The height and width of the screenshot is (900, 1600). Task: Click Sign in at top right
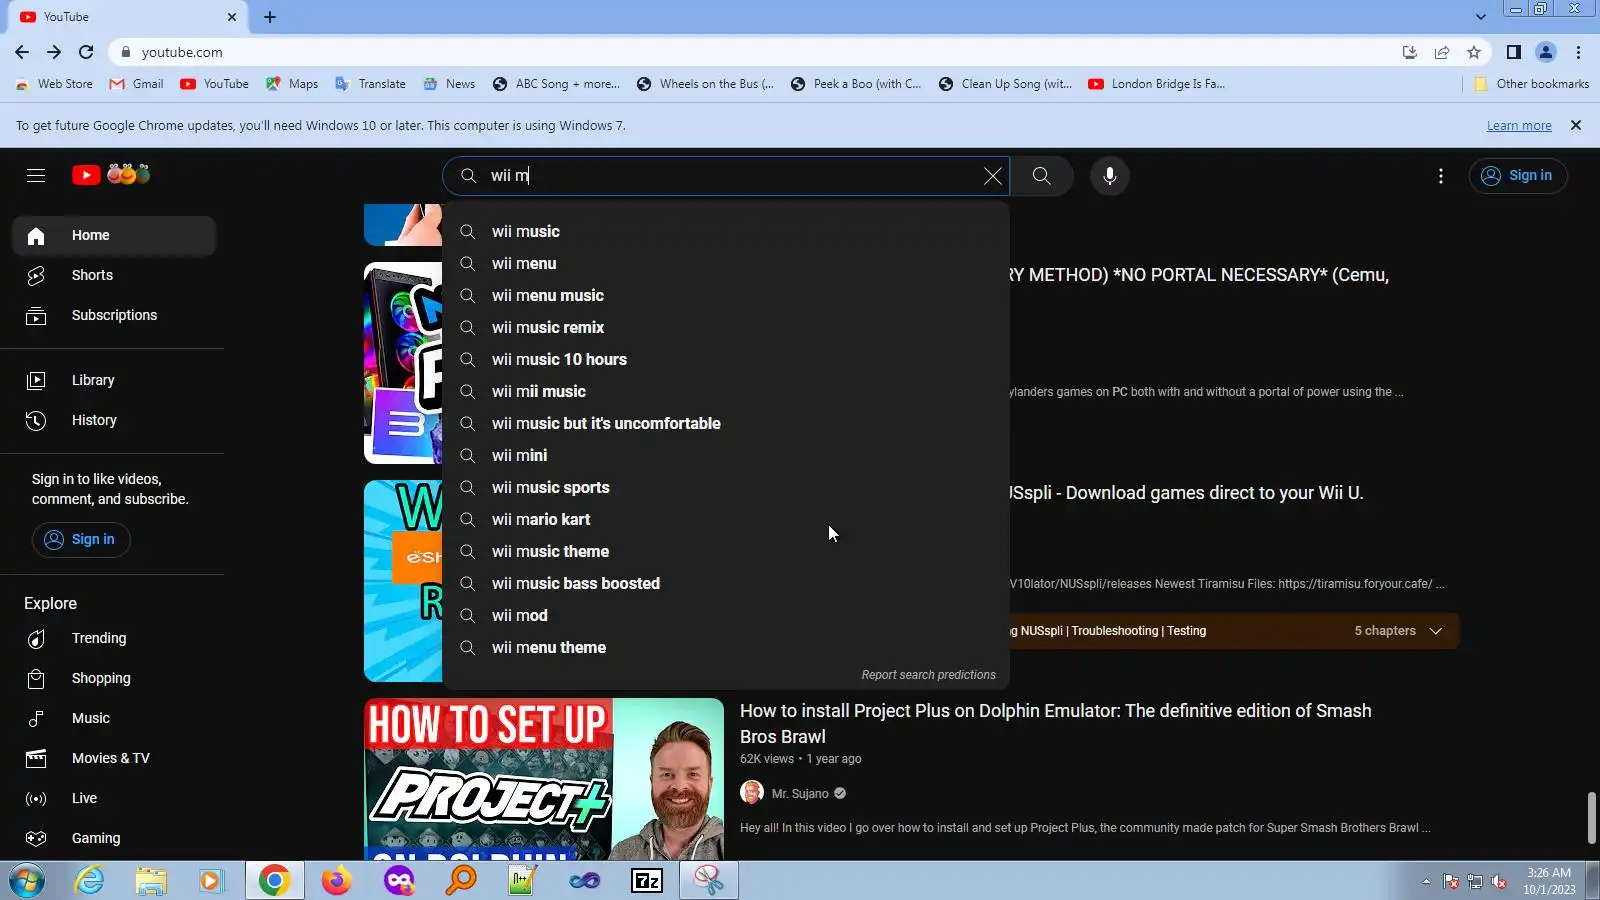click(1517, 176)
